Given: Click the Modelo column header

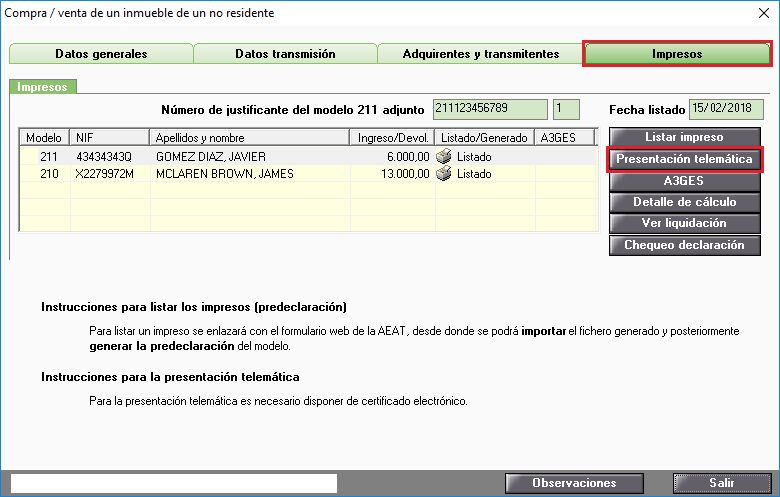Looking at the screenshot, I should pos(44,137).
